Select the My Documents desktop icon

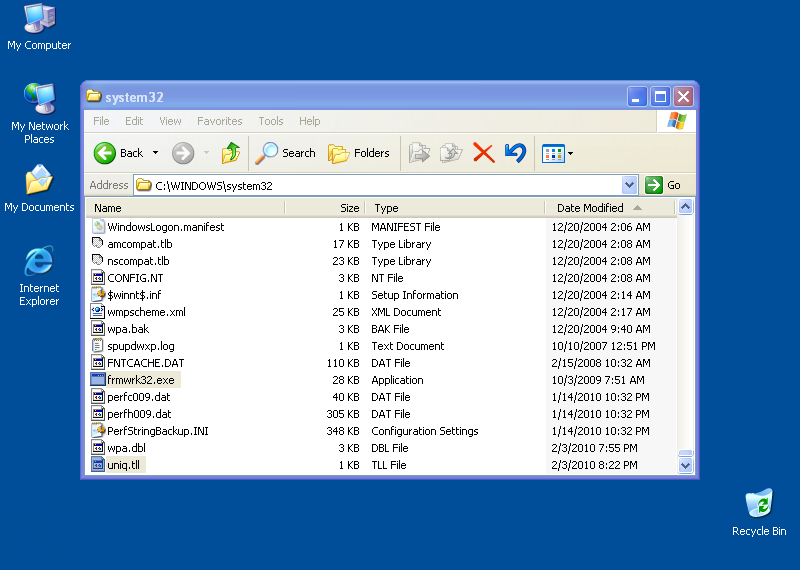coord(39,180)
